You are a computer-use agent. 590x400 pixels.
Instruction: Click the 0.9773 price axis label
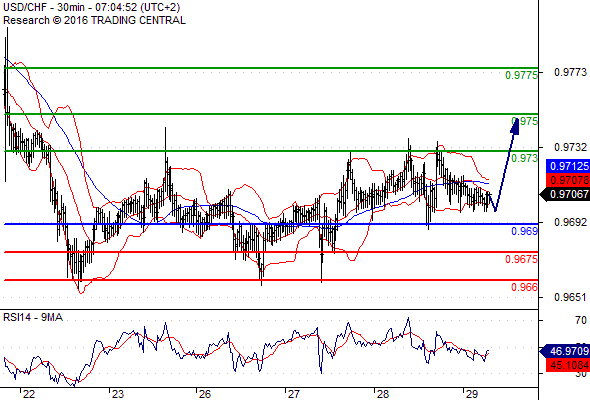click(x=570, y=72)
